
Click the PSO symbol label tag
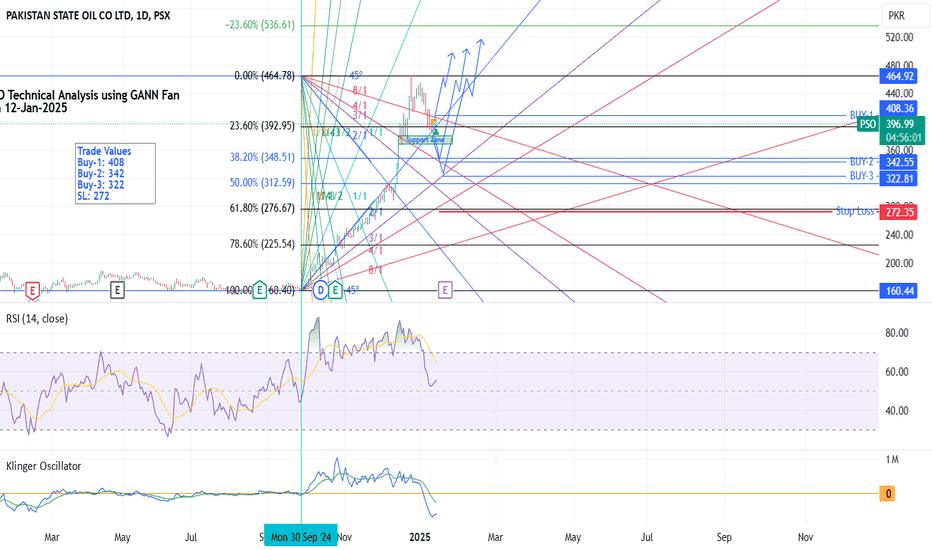(x=867, y=124)
